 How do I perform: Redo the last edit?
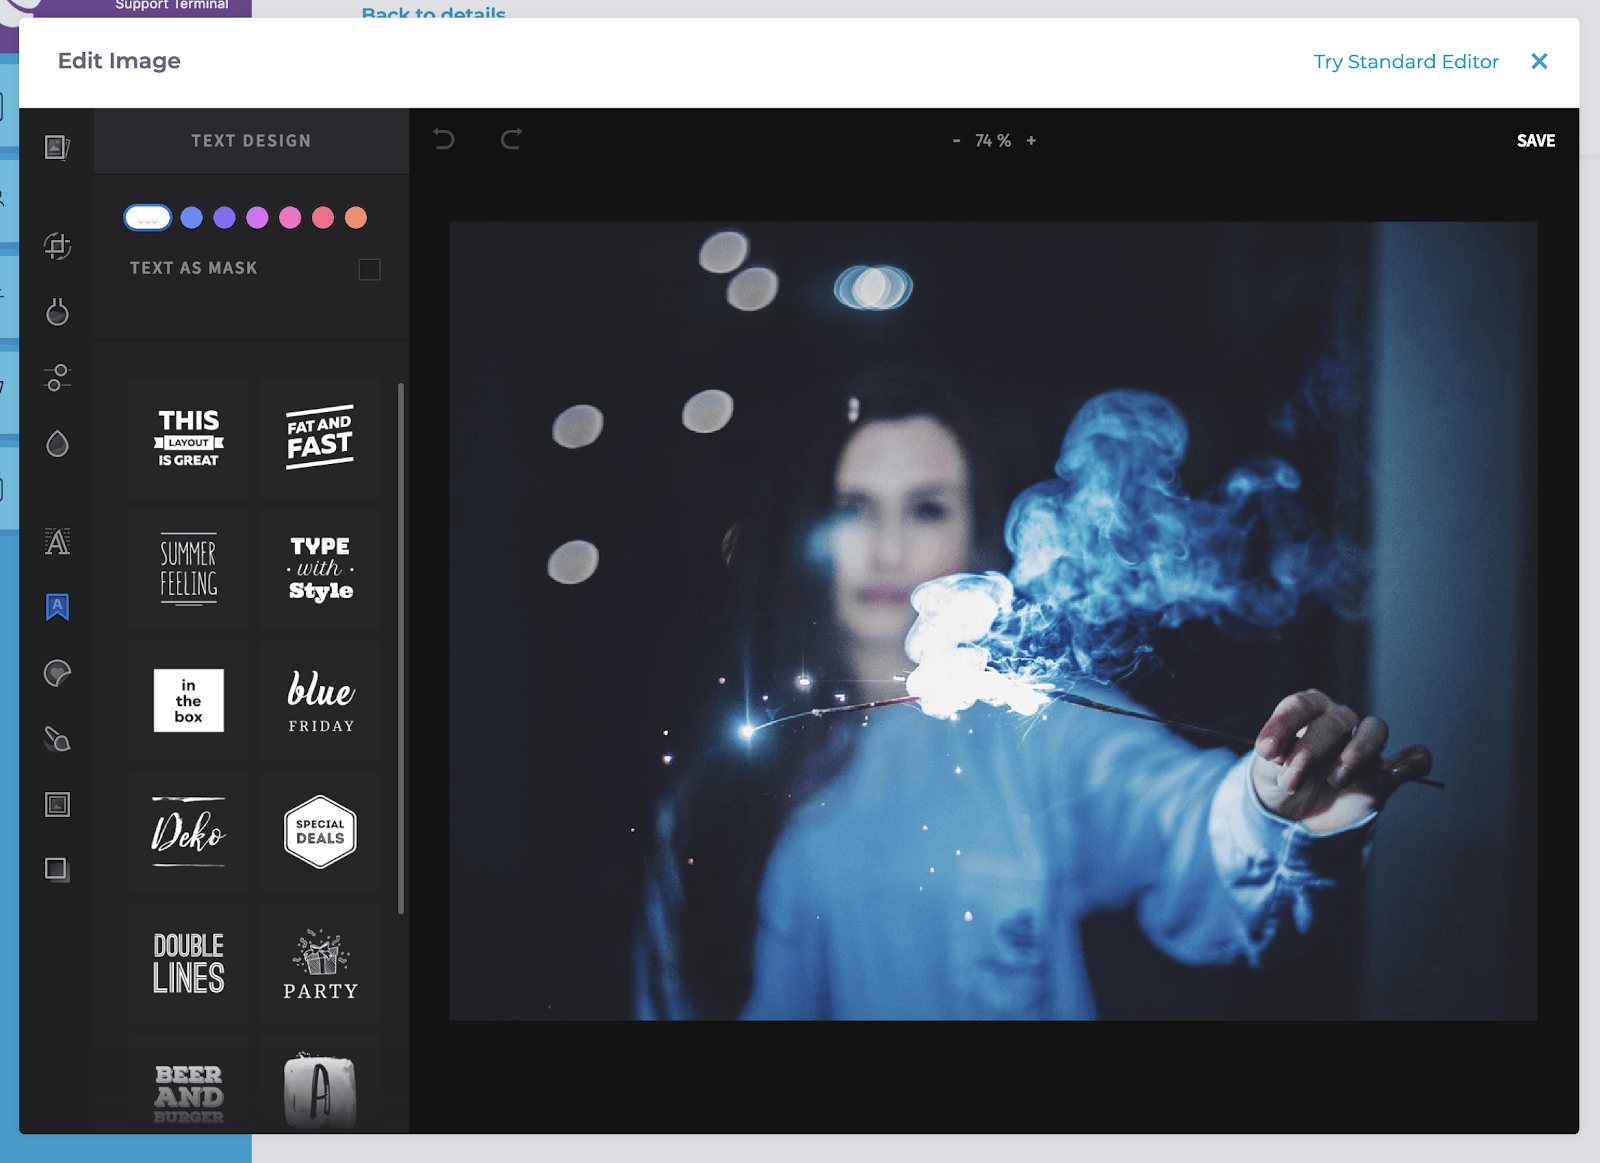tap(511, 139)
